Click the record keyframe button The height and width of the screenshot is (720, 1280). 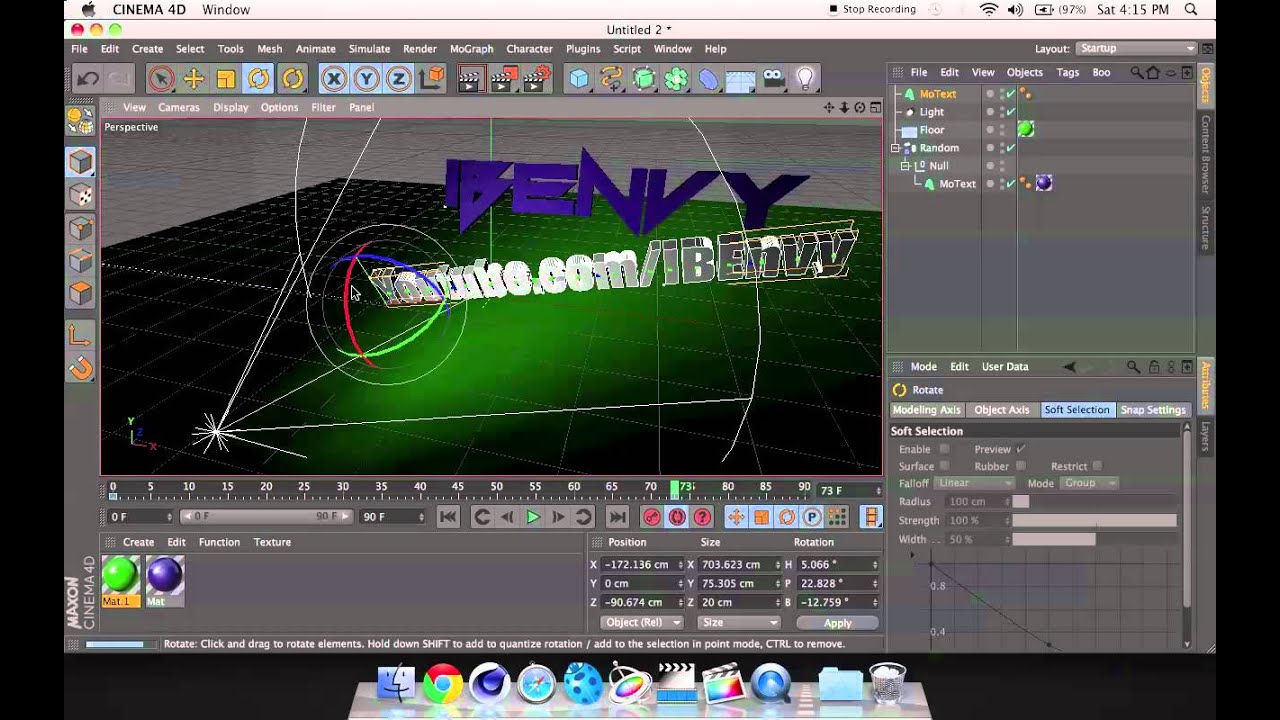652,517
